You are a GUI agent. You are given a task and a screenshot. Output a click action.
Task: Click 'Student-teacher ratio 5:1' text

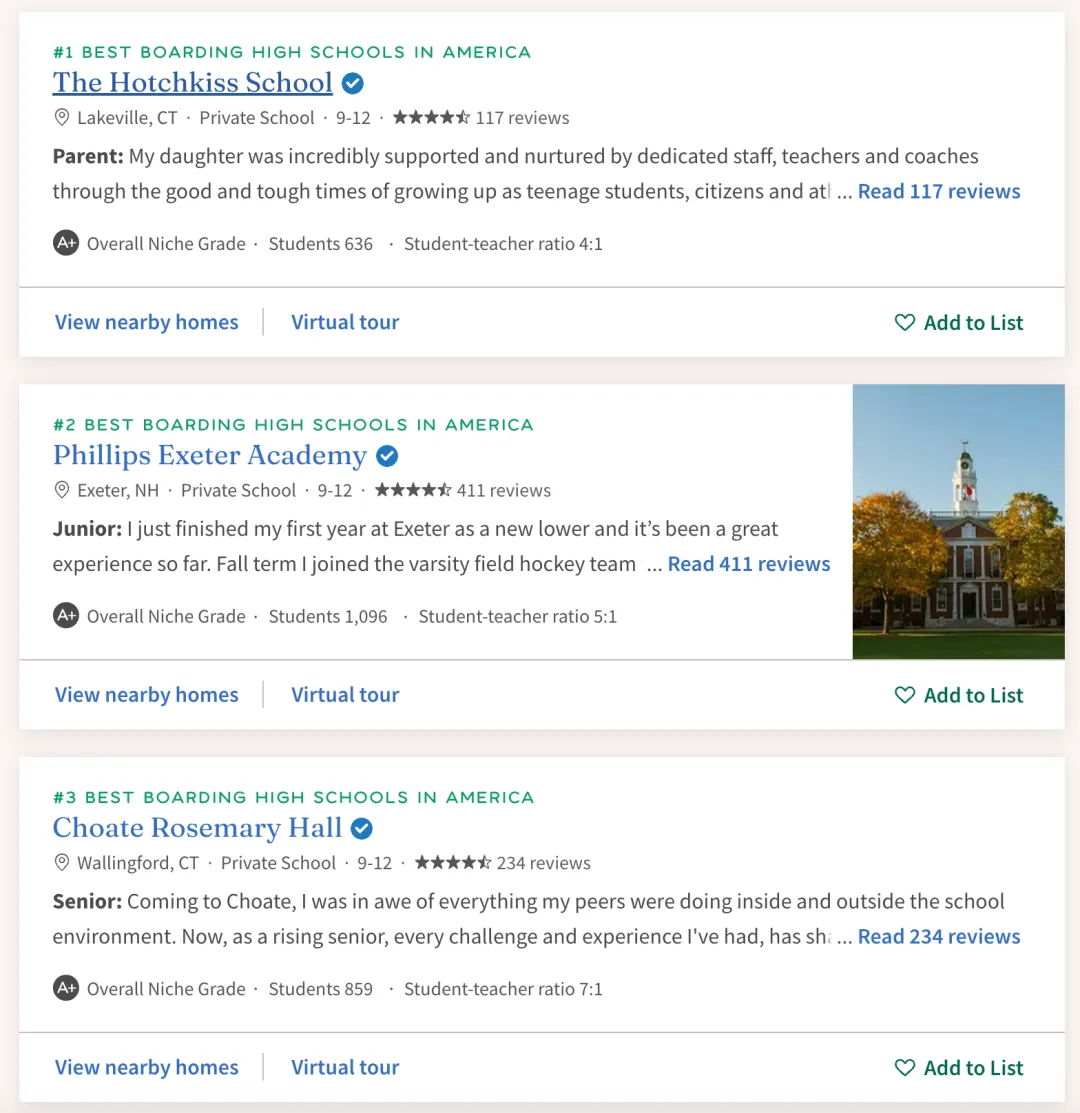point(517,616)
